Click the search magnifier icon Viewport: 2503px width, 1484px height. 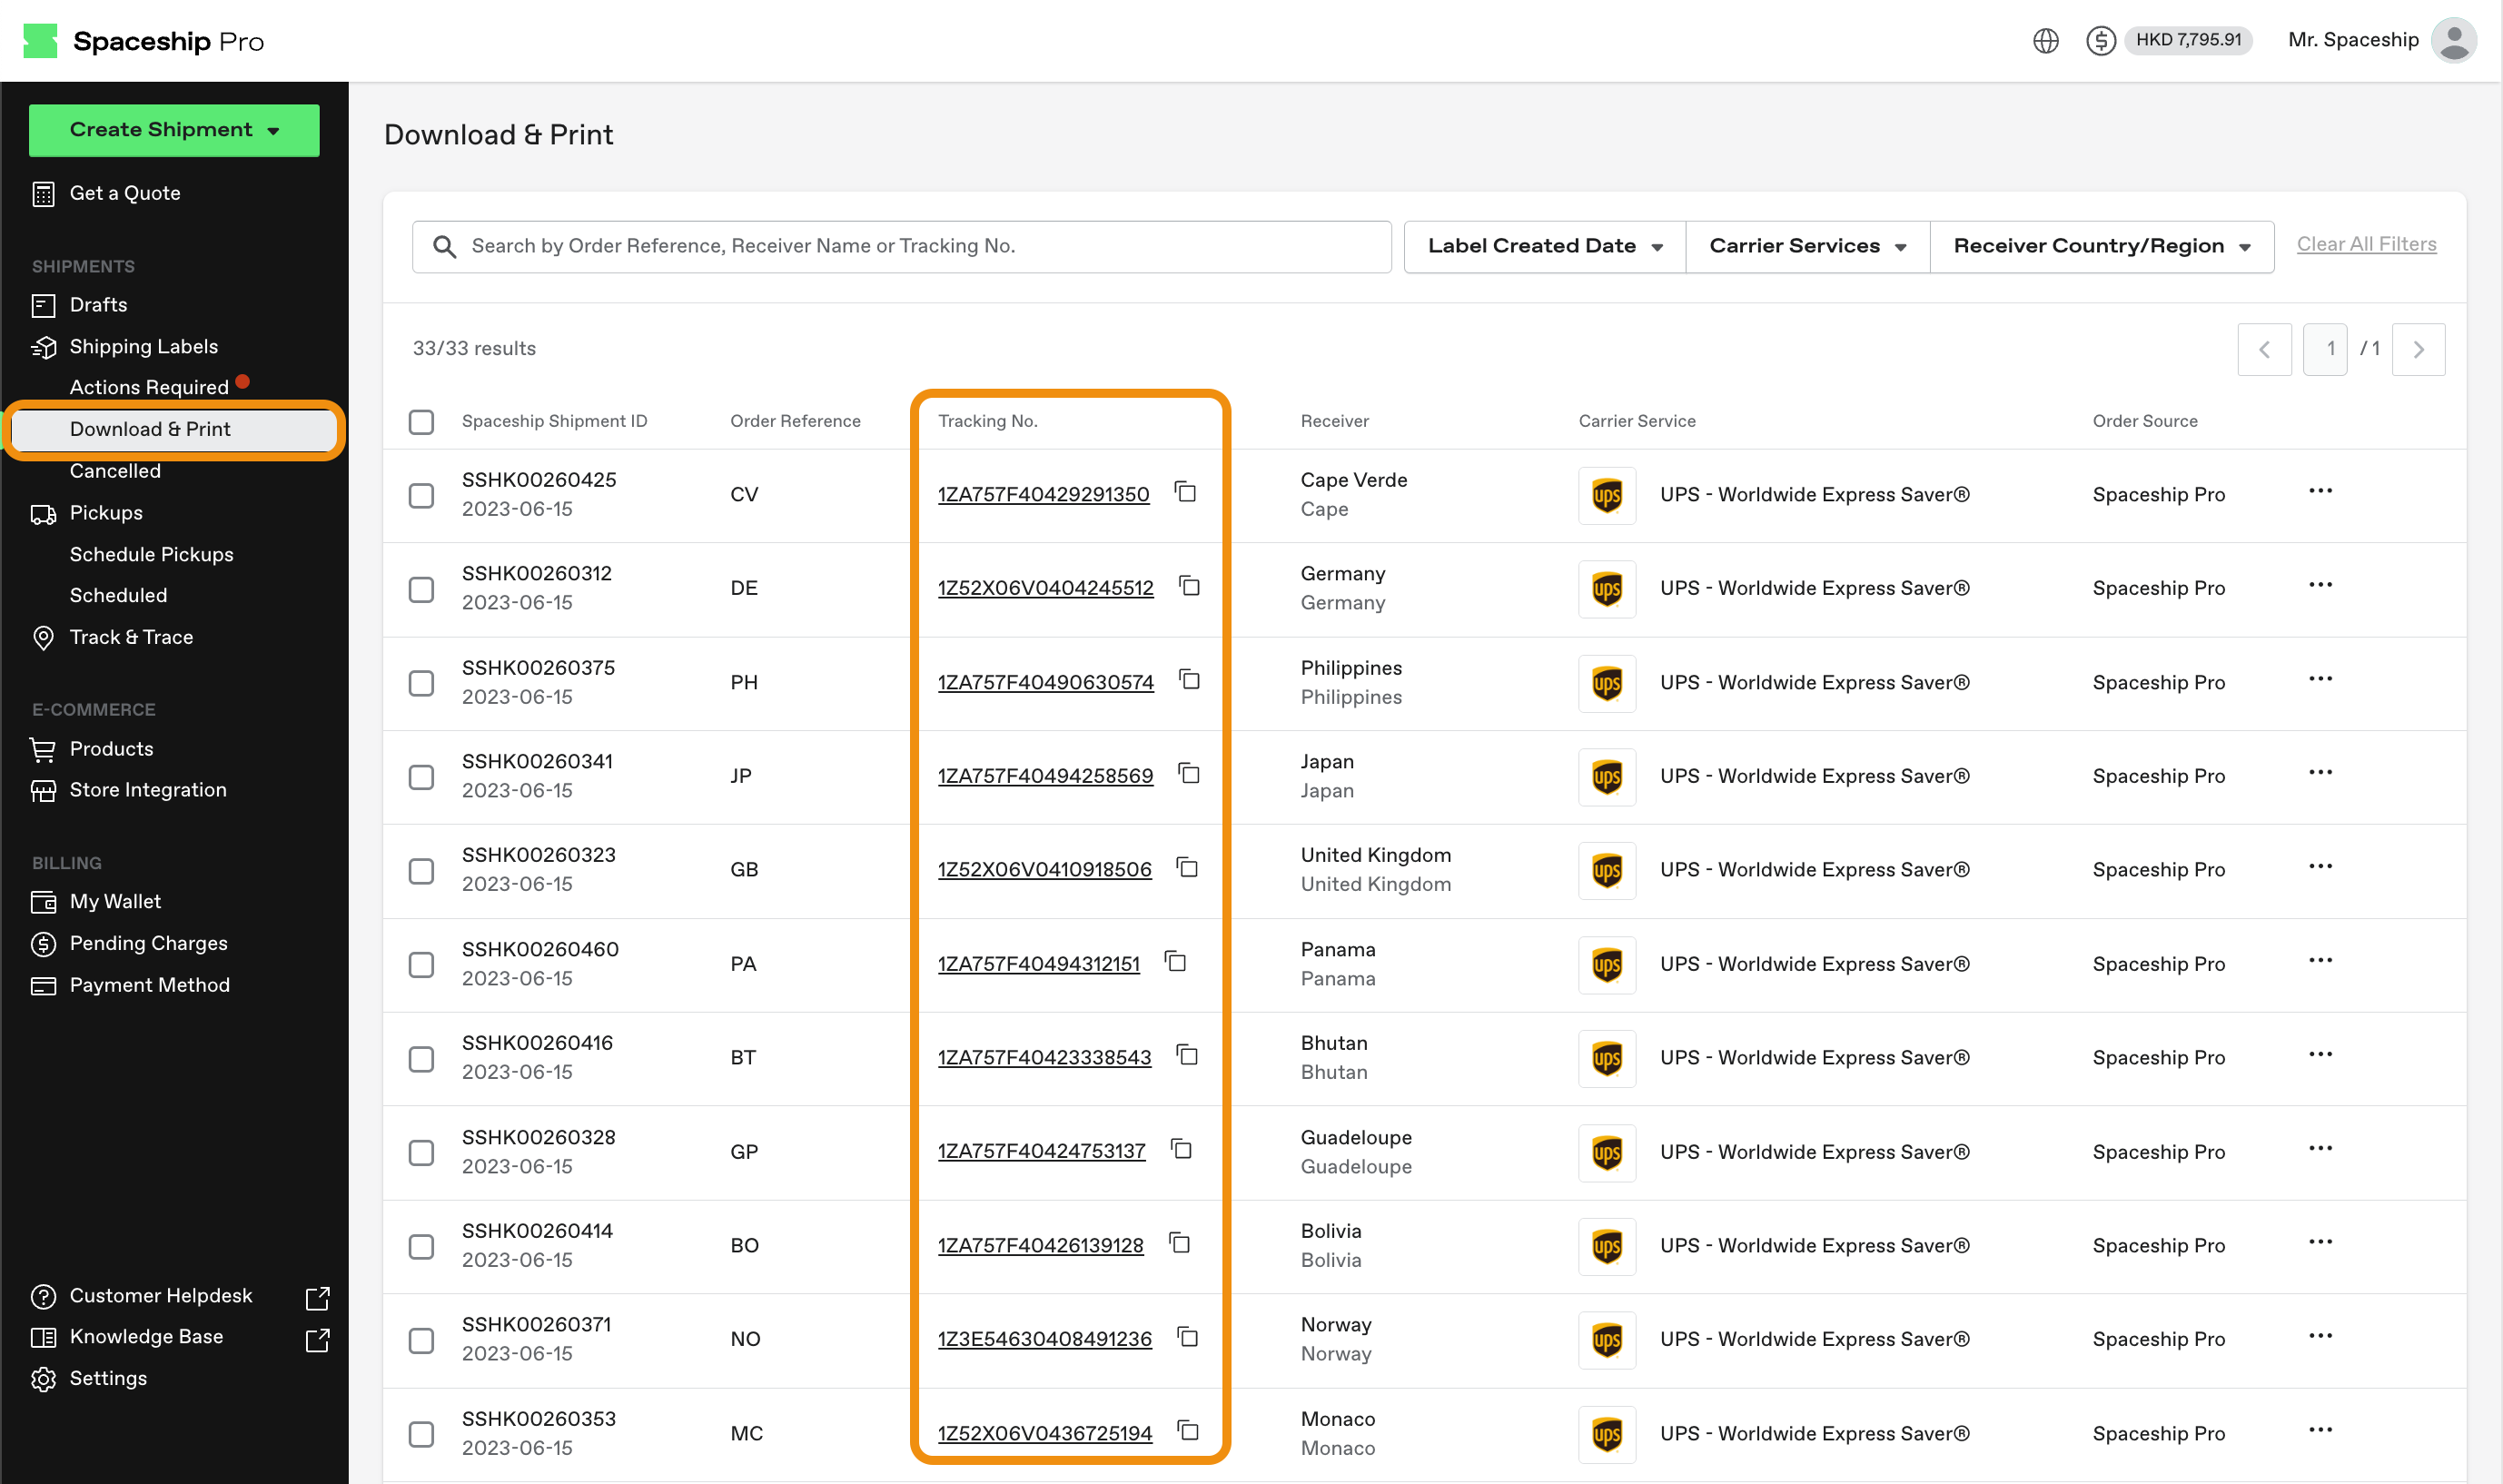point(445,247)
